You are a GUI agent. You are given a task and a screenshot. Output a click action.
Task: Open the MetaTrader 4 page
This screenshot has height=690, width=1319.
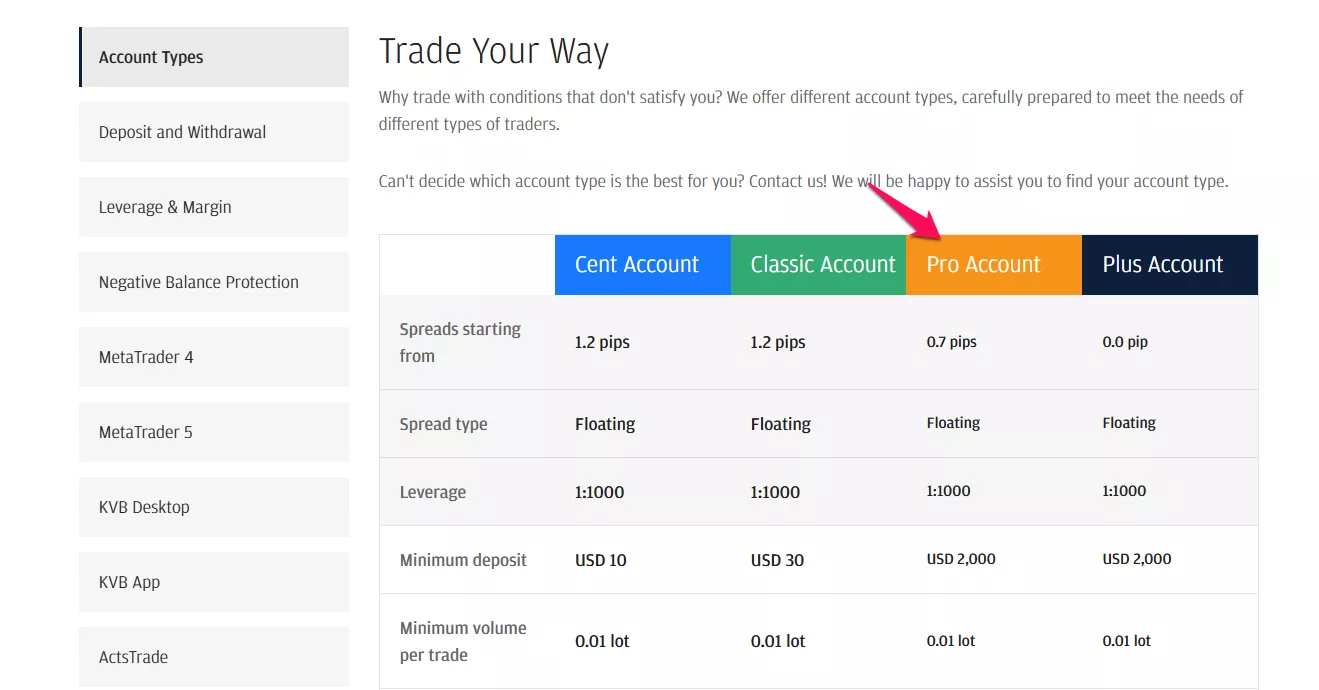[214, 357]
